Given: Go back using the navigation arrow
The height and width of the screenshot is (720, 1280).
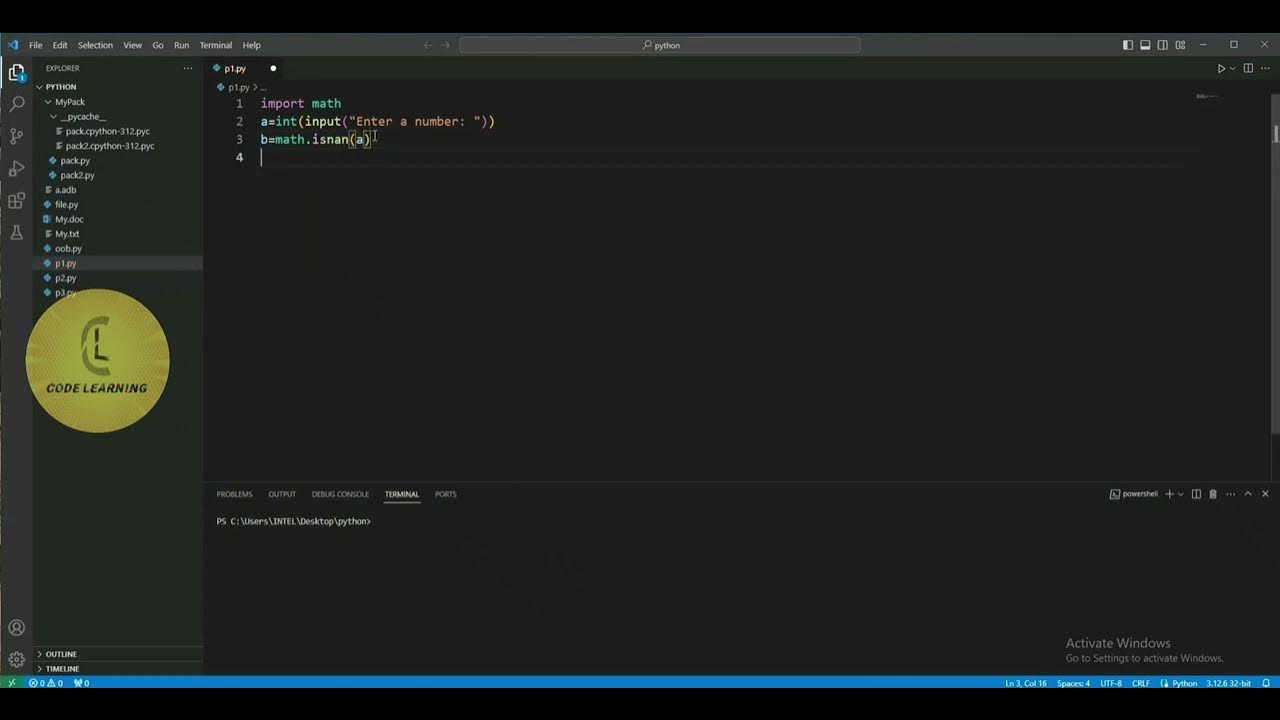Looking at the screenshot, I should click(428, 45).
